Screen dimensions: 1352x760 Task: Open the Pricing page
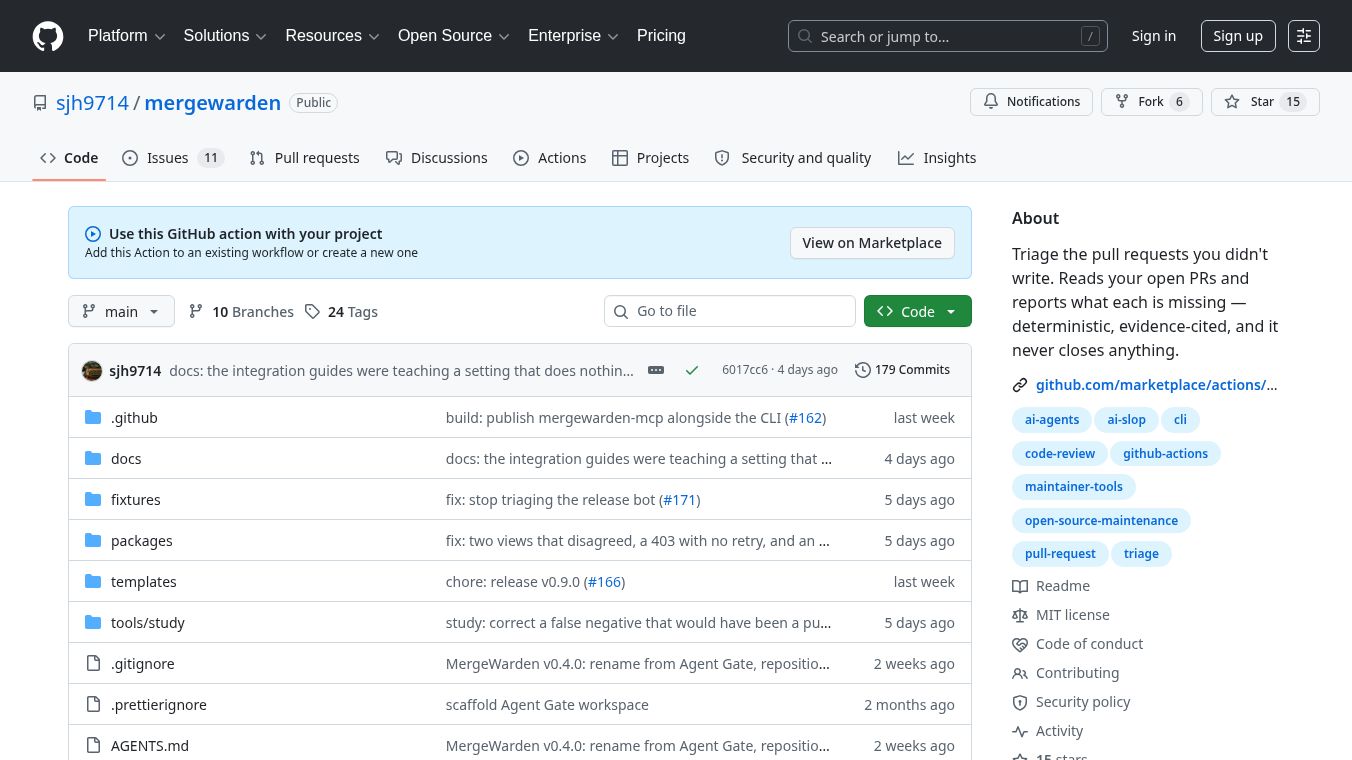[x=661, y=36]
